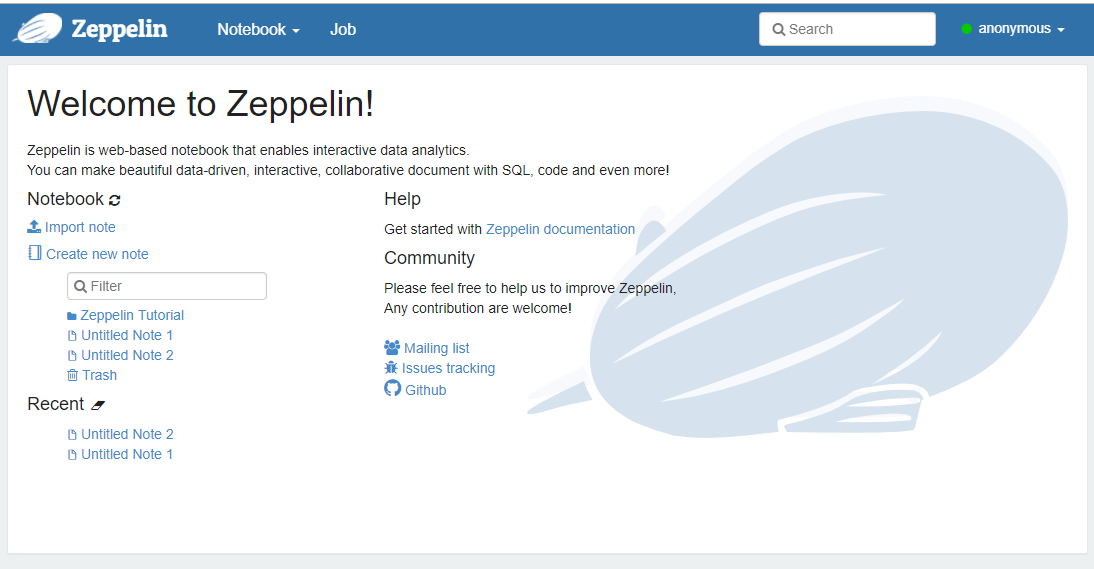
Task: Click the GitHub octocat icon
Action: coord(393,388)
